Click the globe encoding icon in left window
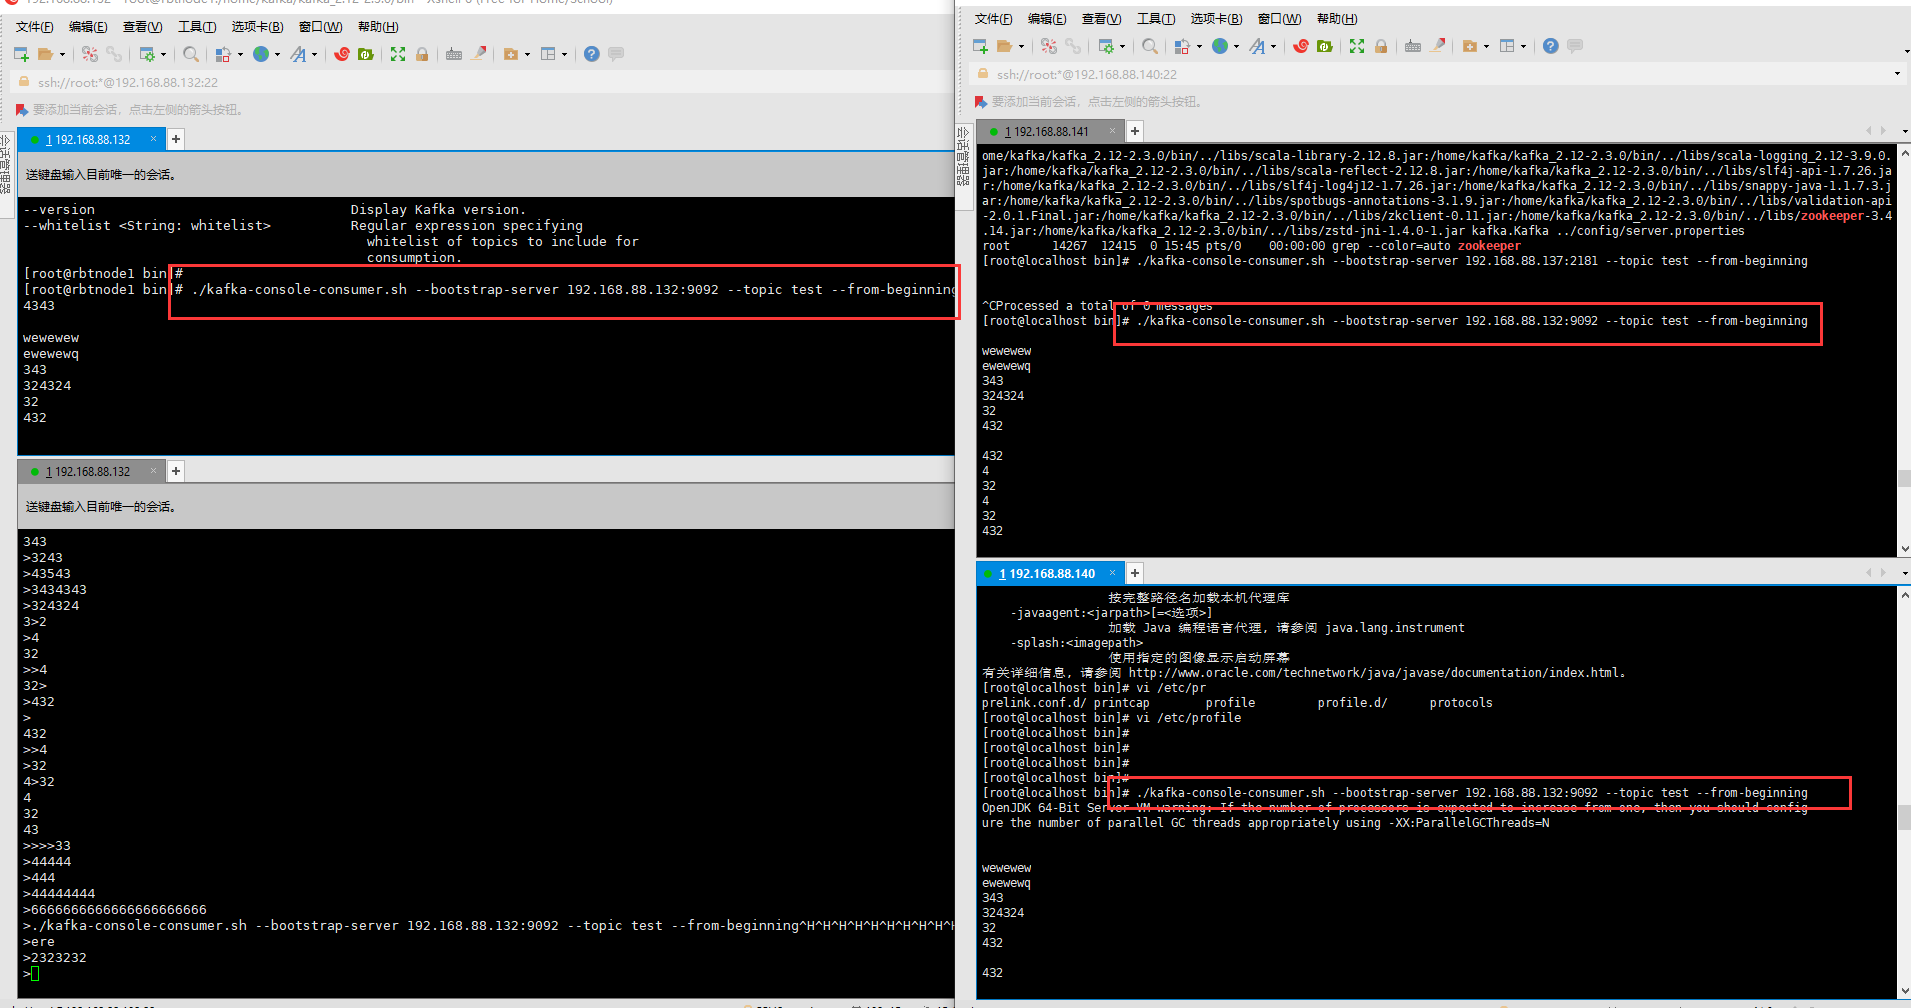 pos(261,54)
